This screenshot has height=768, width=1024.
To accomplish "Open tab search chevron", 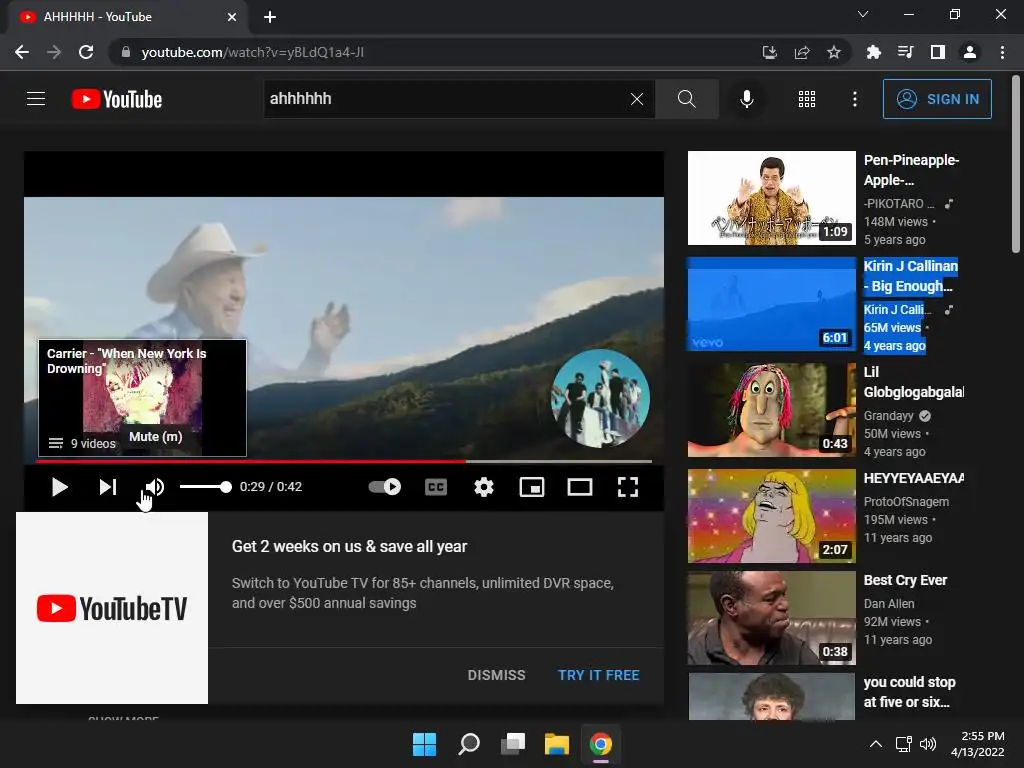I will (863, 14).
